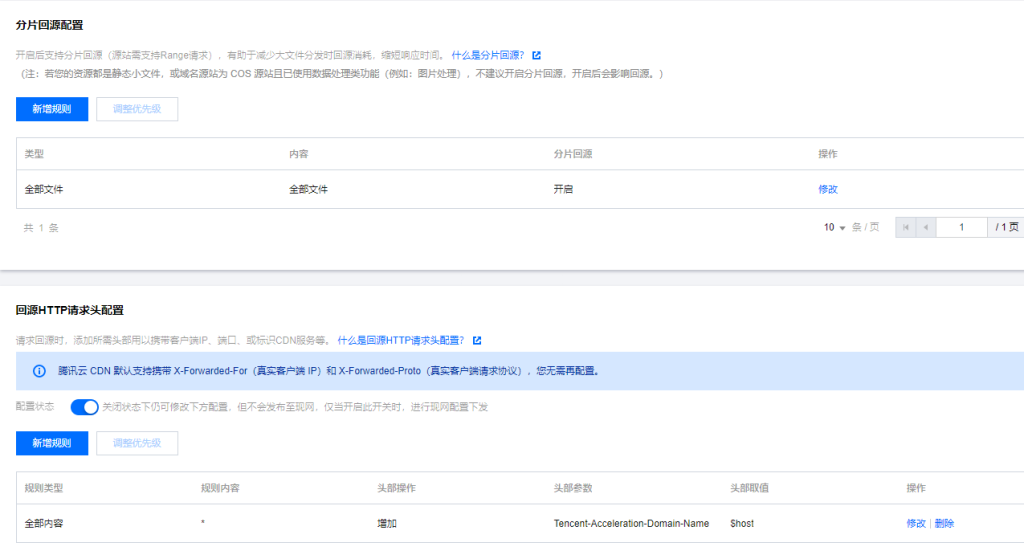
Task: Open the 10 条/页 page size dropdown
Action: click(835, 228)
